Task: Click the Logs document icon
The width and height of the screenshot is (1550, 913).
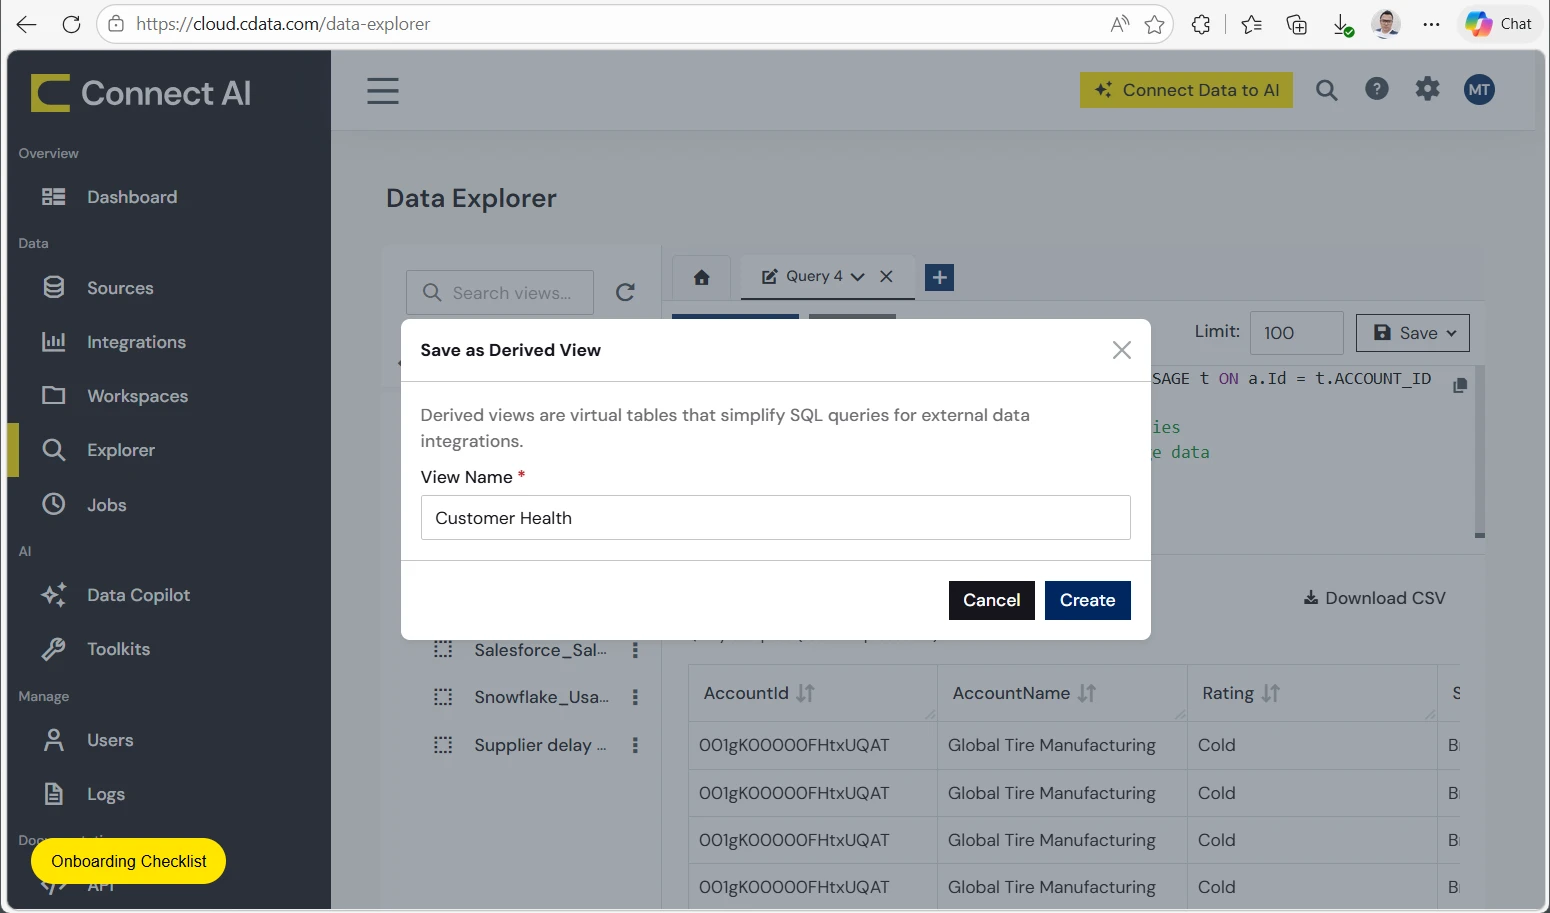Action: [x=54, y=794]
